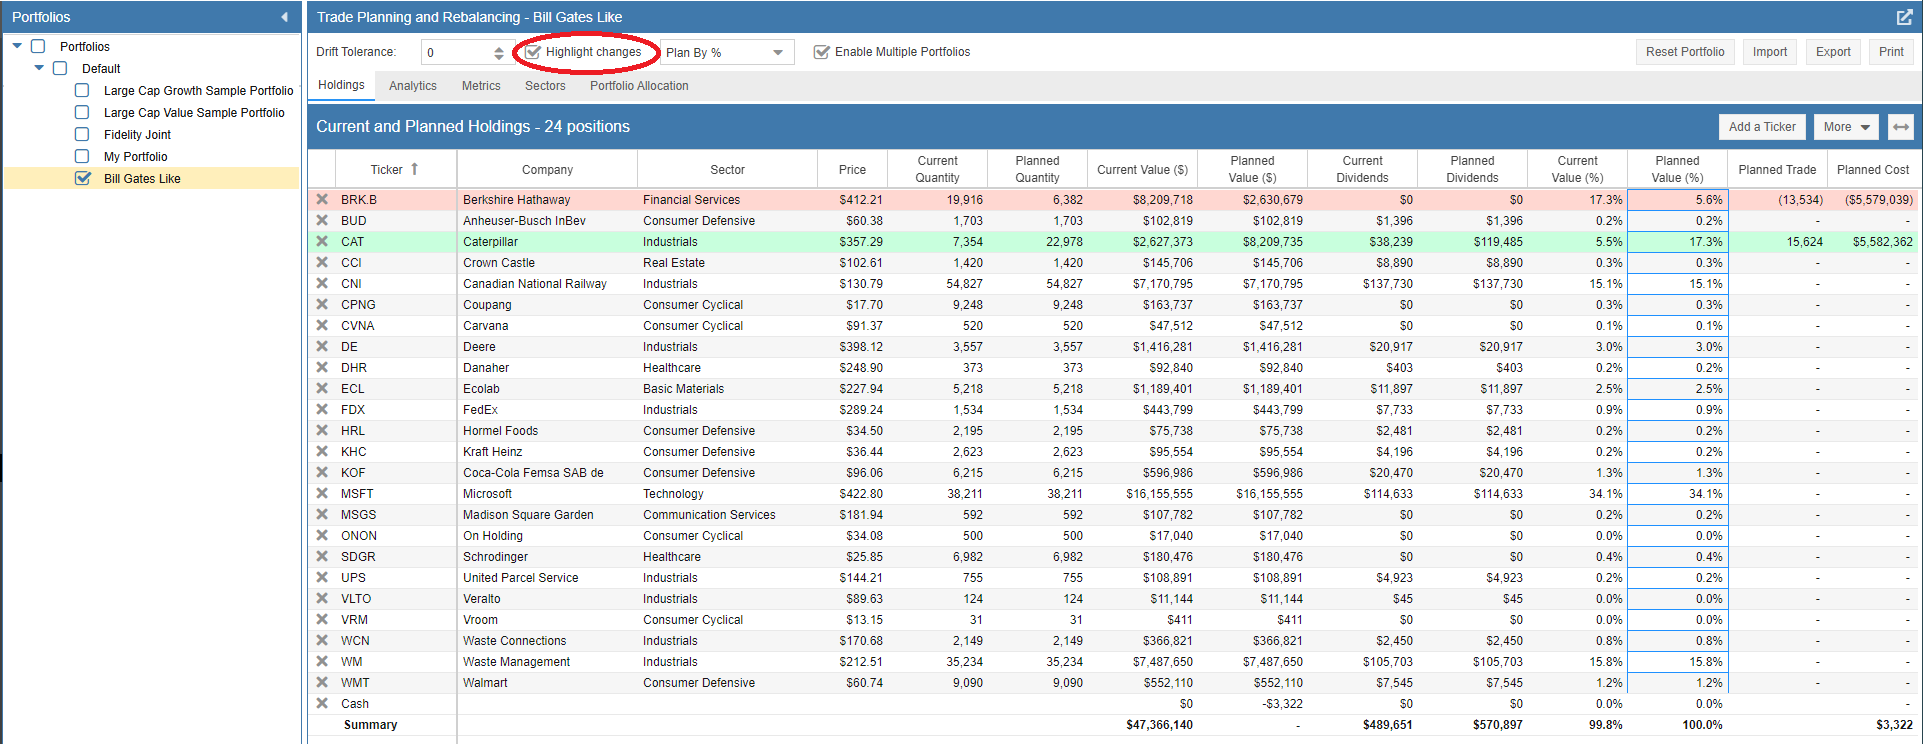Screen dimensions: 1923x744
Task: Toggle Enable Multiple Portfolios checkbox
Action: pyautogui.click(x=821, y=52)
